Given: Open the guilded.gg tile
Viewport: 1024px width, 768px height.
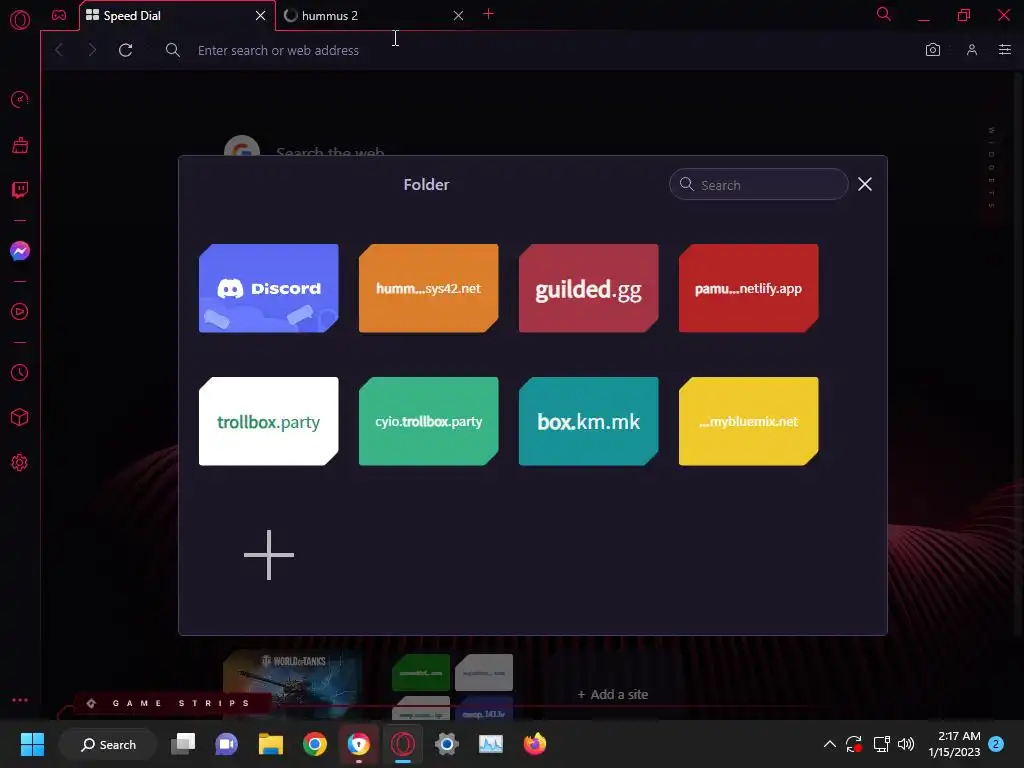Looking at the screenshot, I should tap(588, 288).
